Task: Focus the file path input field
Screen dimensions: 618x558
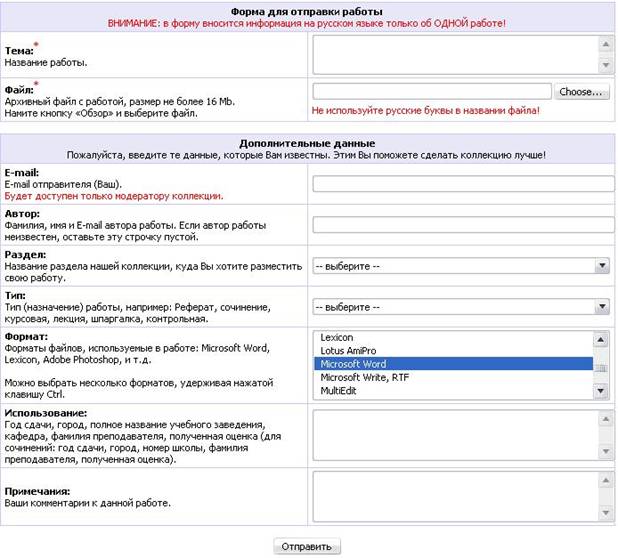Action: tap(432, 91)
